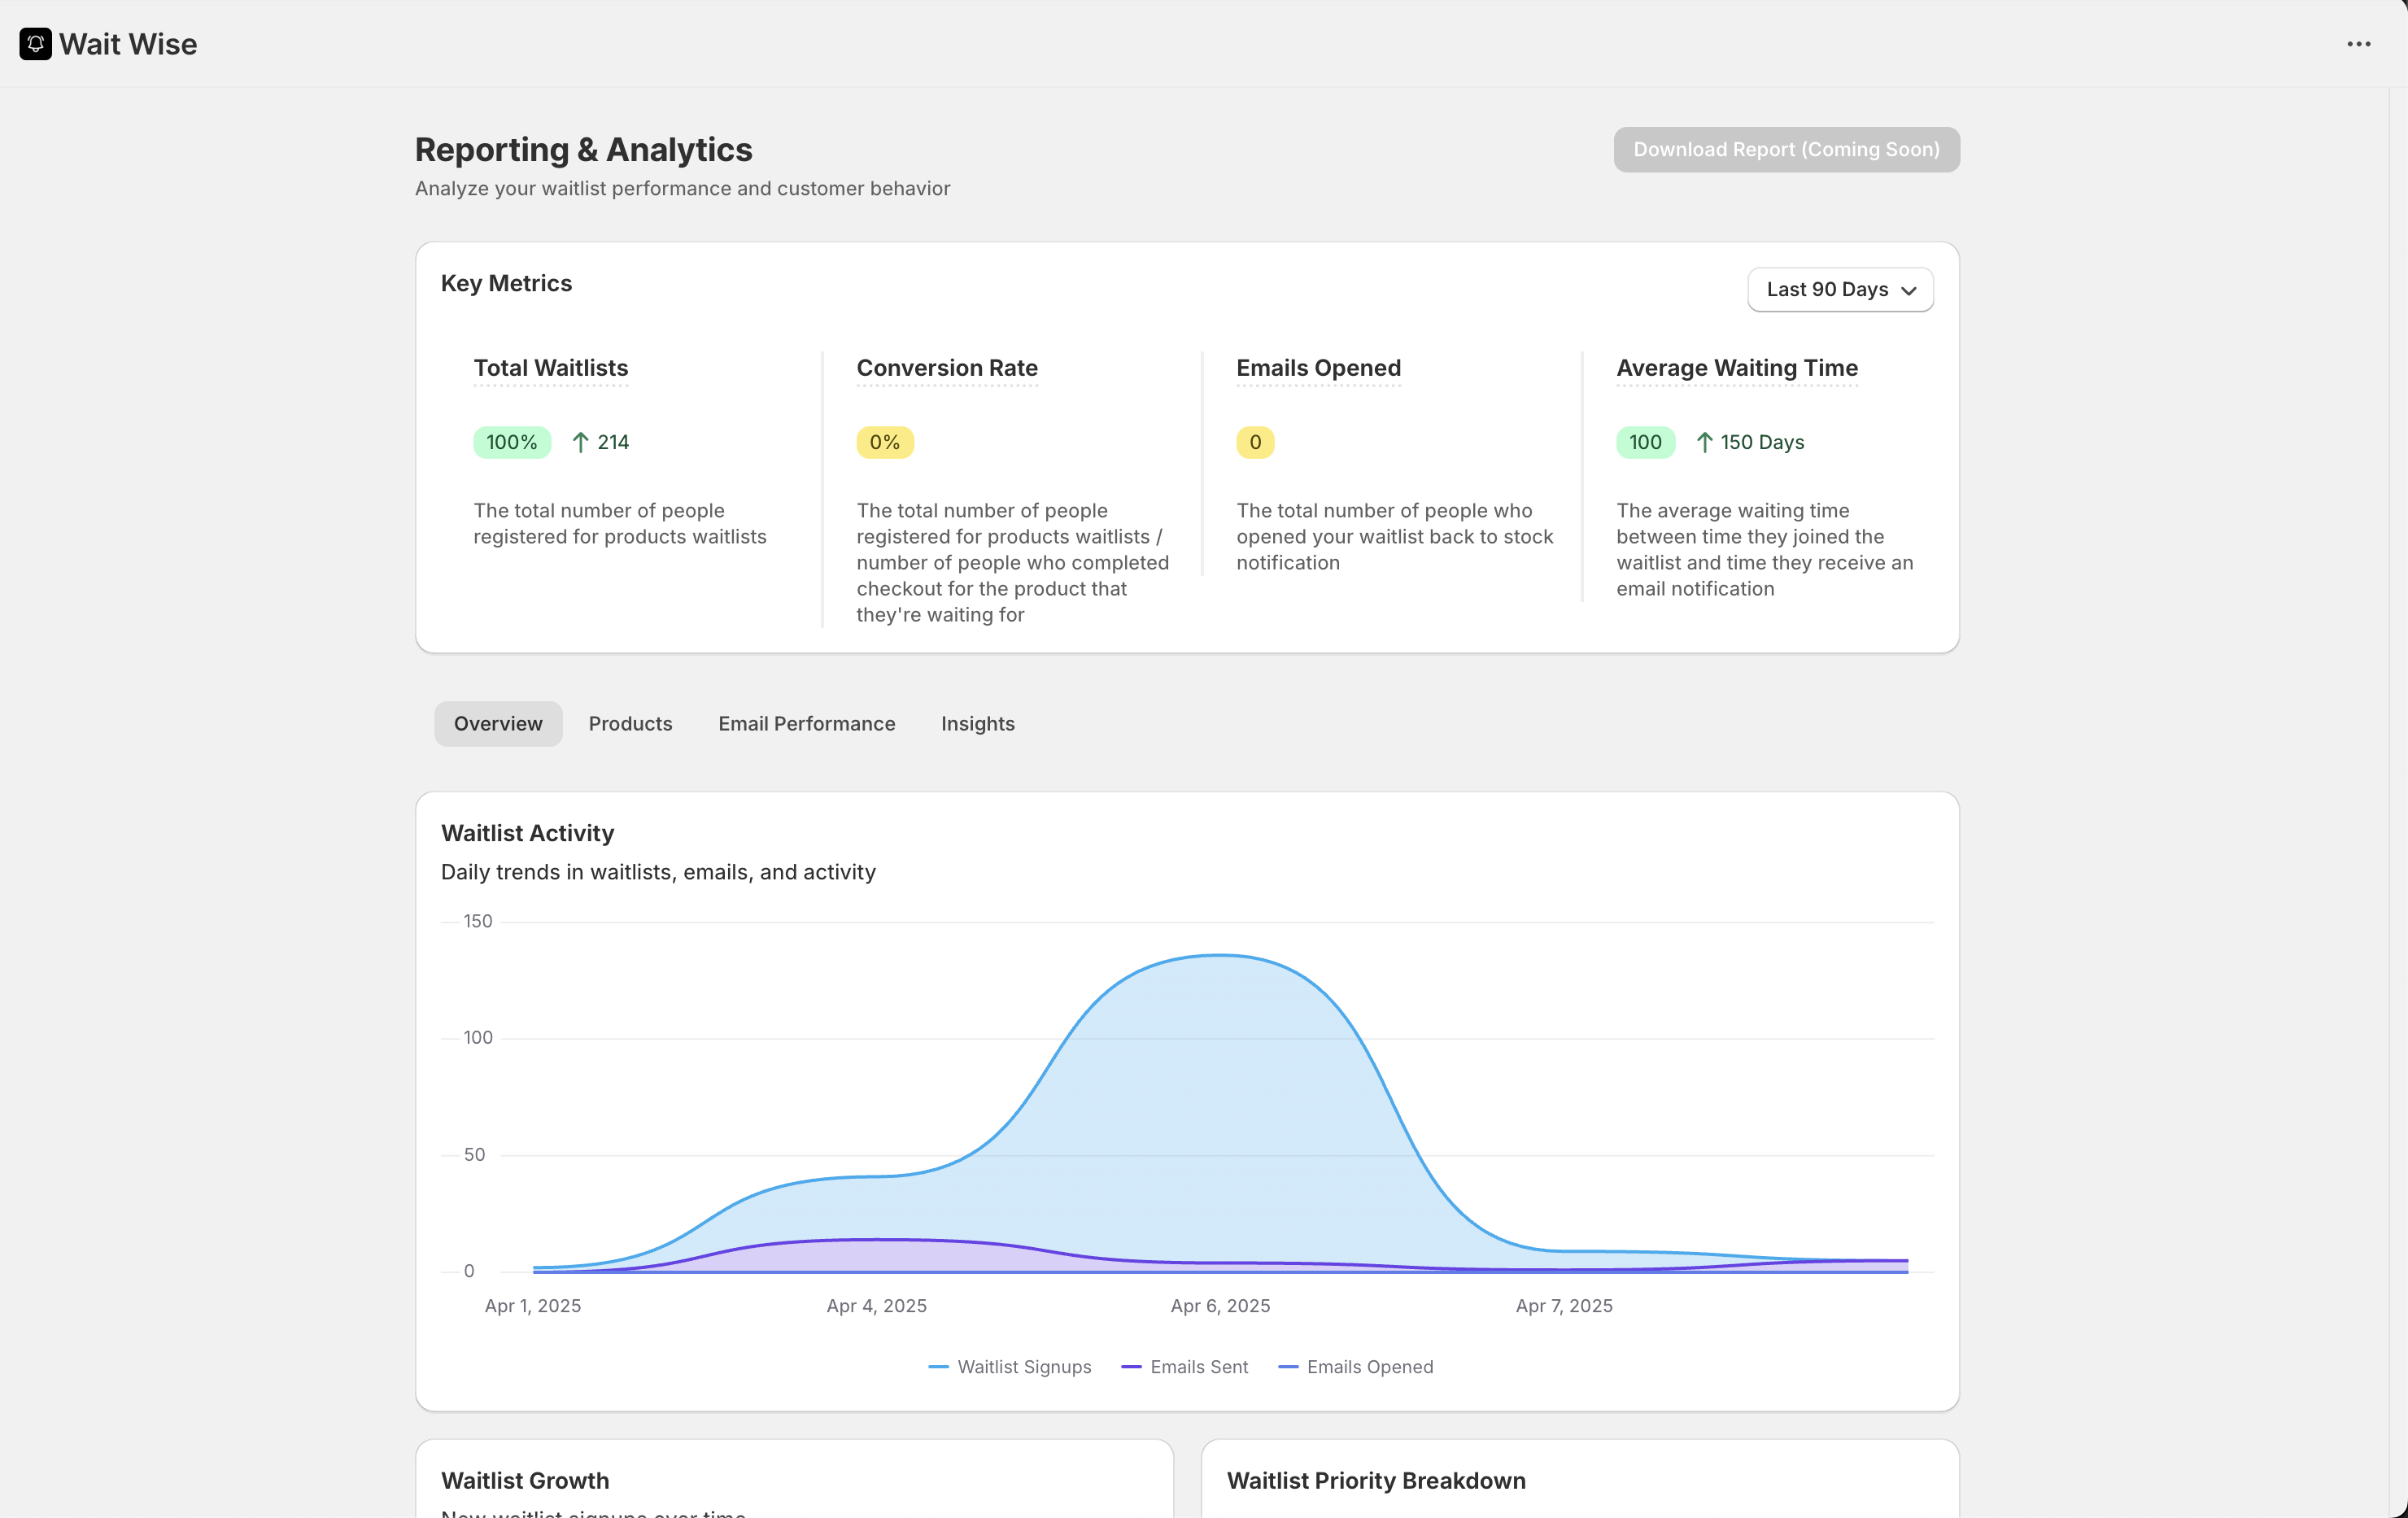Image resolution: width=2408 pixels, height=1518 pixels.
Task: Open the Insights tab
Action: pyautogui.click(x=977, y=724)
